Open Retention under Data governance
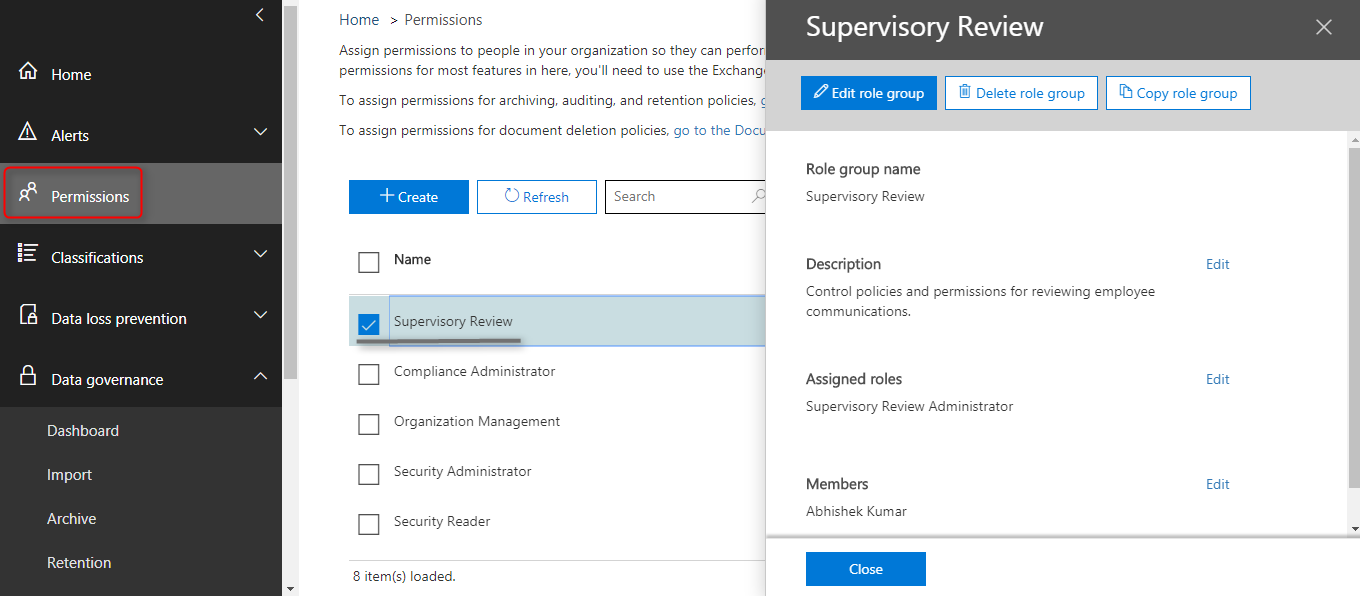 click(79, 563)
